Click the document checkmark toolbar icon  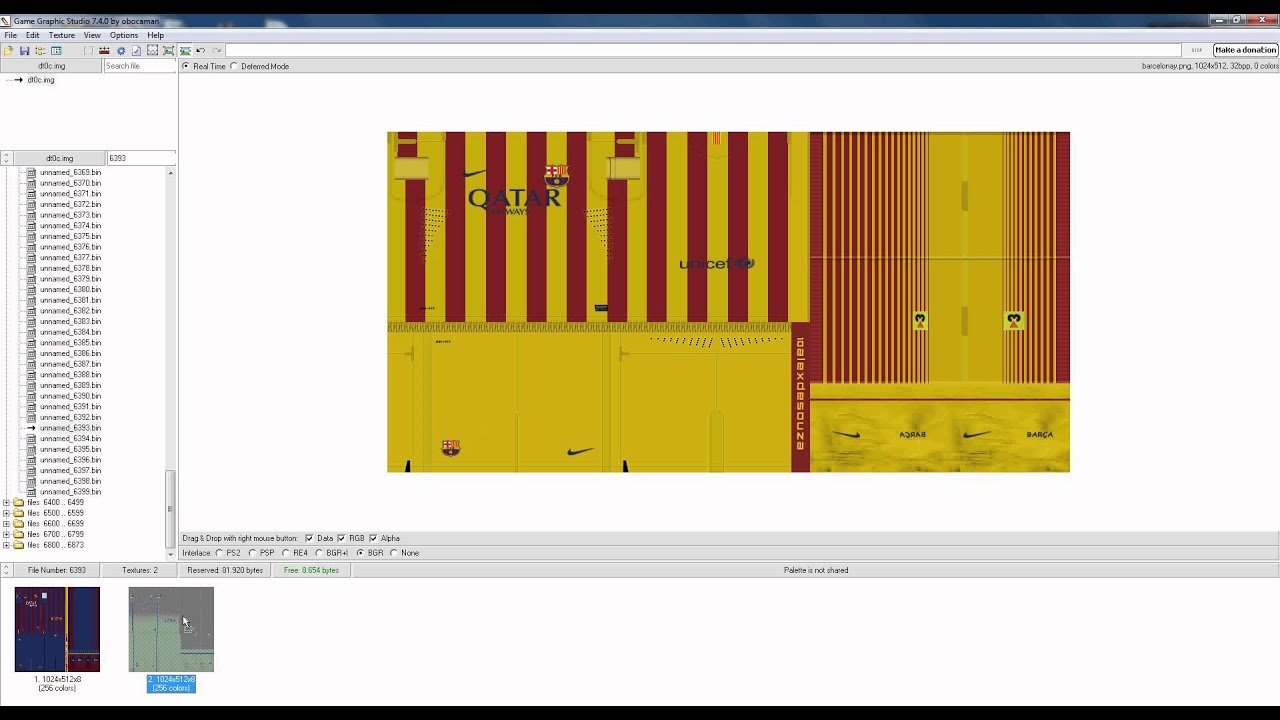136,50
